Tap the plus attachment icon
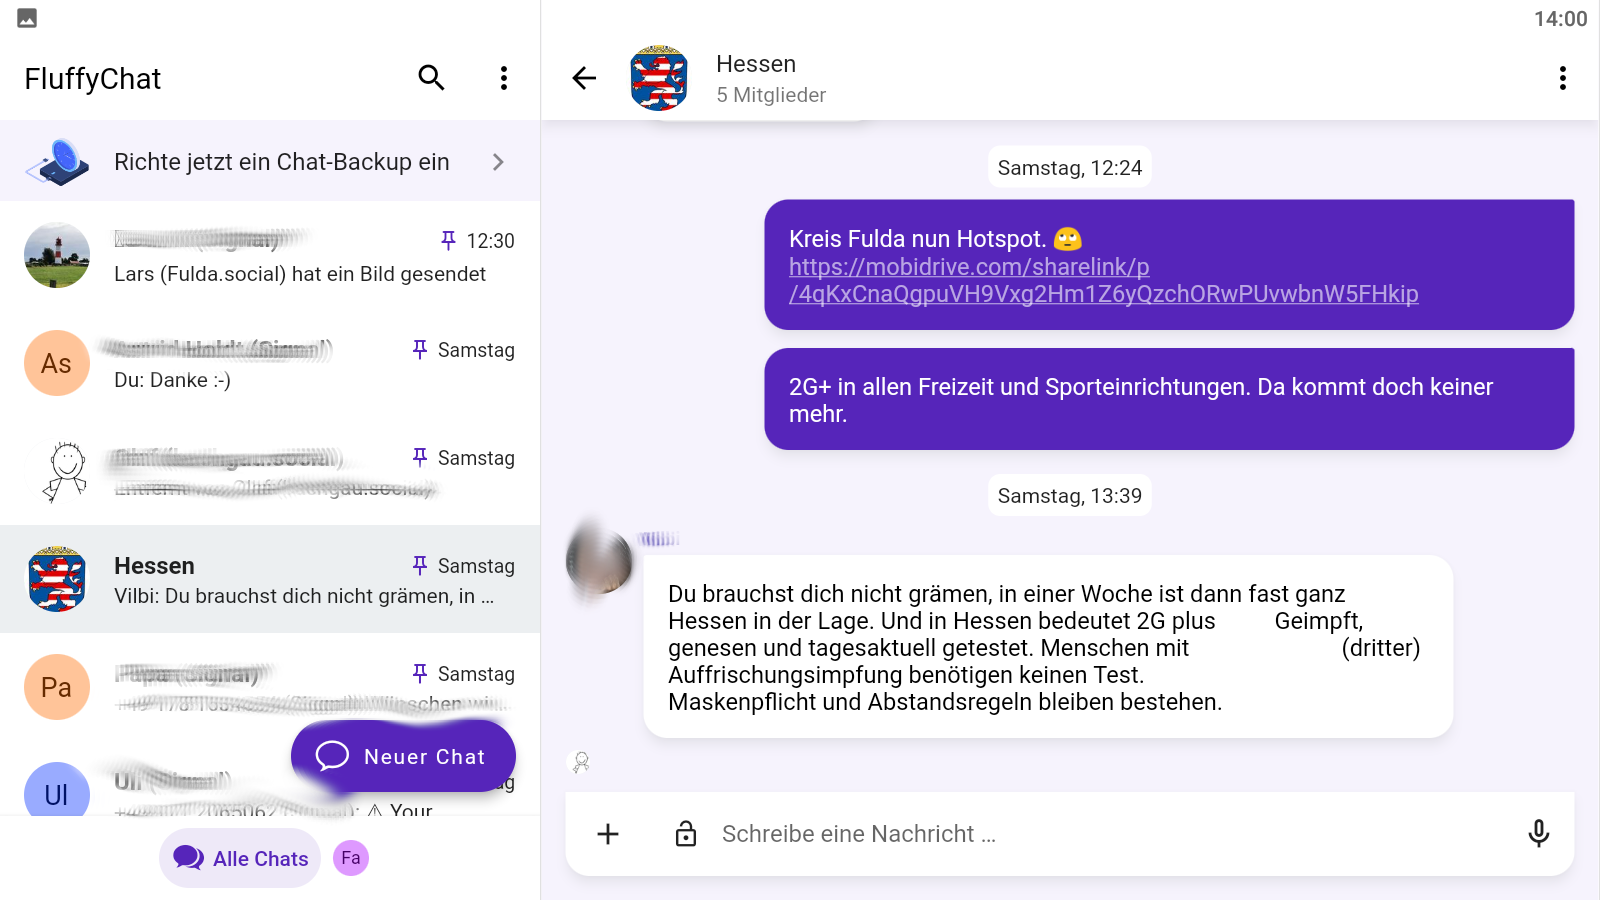The width and height of the screenshot is (1600, 900). click(x=608, y=834)
